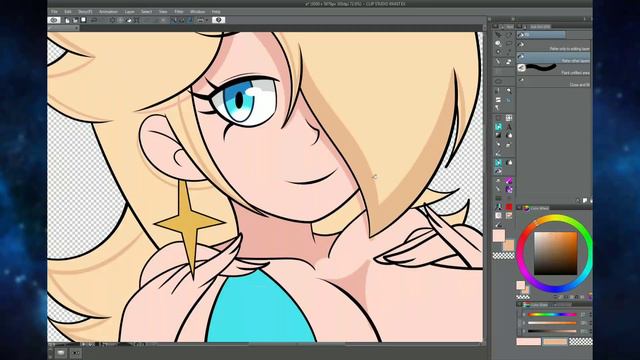This screenshot has height=360, width=640.
Task: Open the View menu
Action: click(x=163, y=12)
